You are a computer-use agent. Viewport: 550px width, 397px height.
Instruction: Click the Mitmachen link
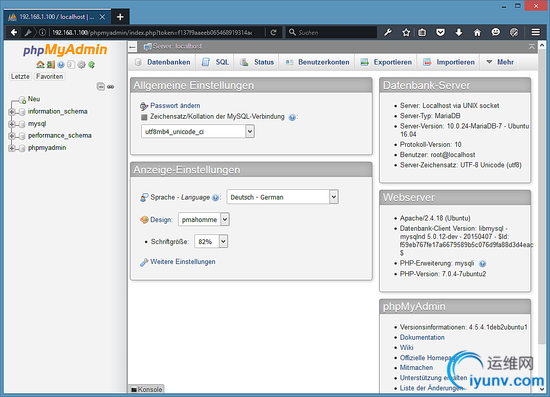416,368
